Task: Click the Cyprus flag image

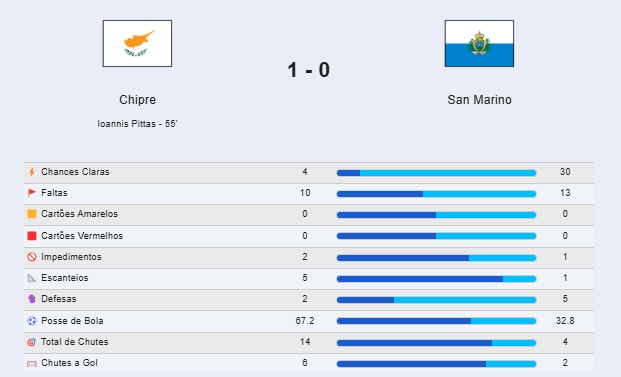Action: point(137,44)
